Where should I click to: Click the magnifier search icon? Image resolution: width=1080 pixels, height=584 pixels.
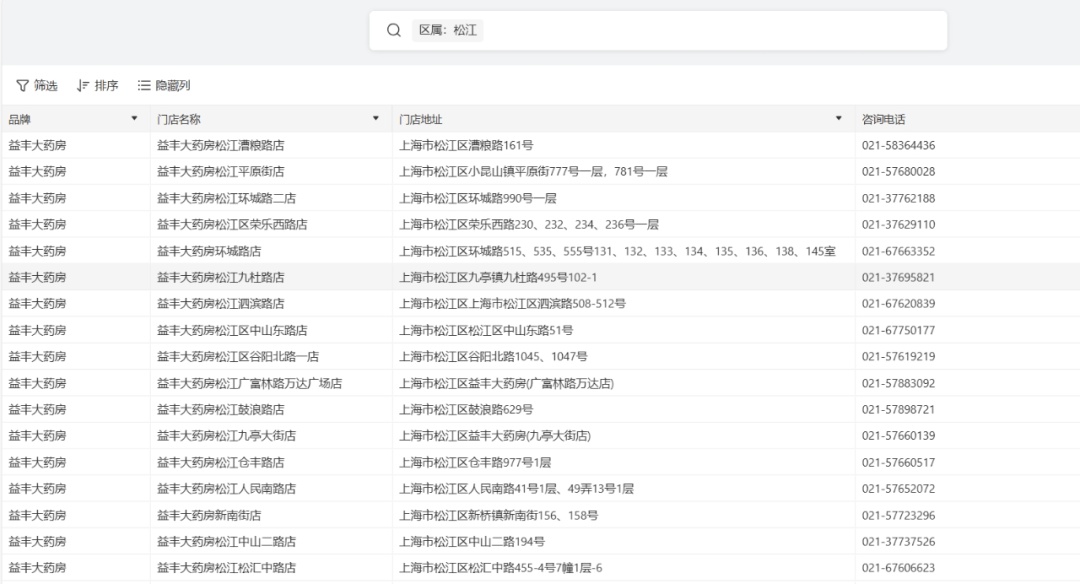tap(394, 31)
